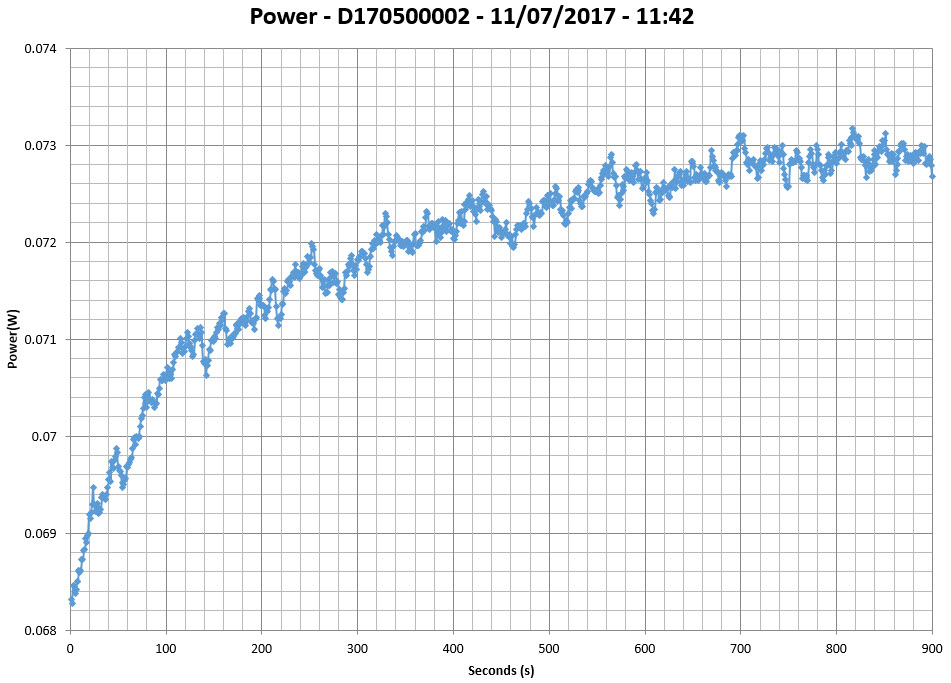Select the Seconds (s) horizontal axis title
The width and height of the screenshot is (951, 683).
click(x=500, y=670)
